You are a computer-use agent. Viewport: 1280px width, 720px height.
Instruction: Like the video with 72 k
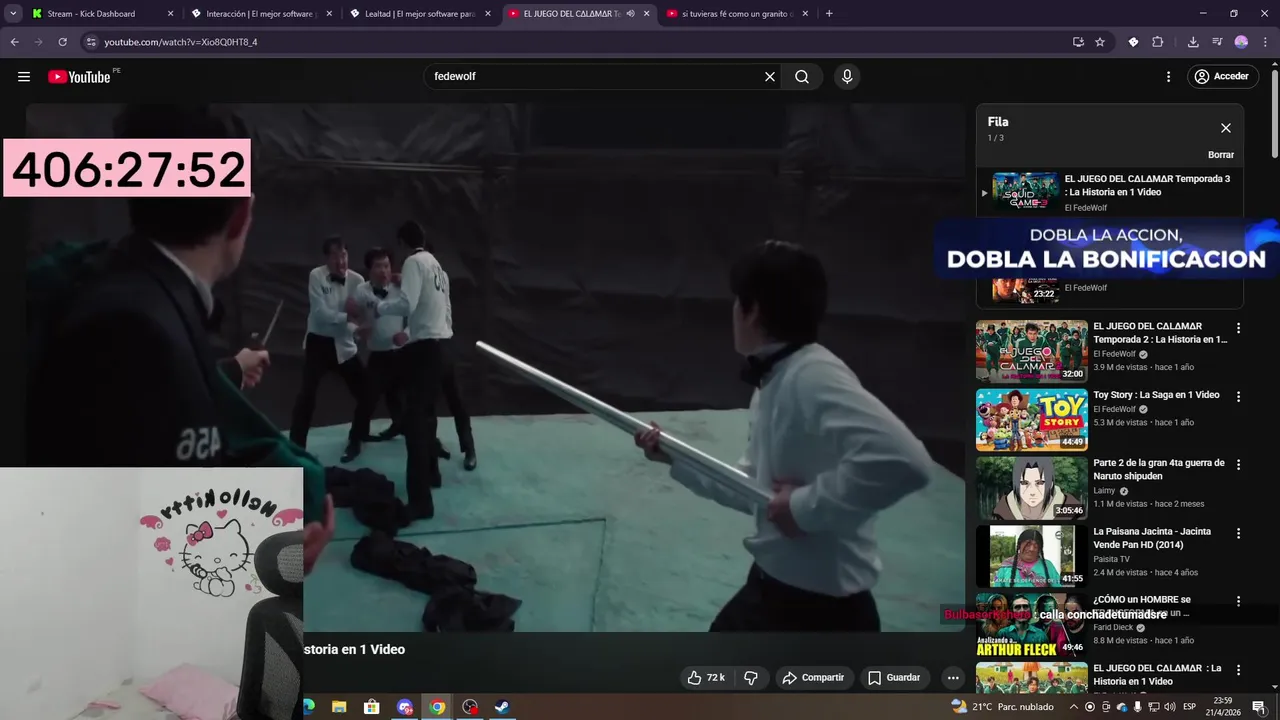tap(706, 678)
